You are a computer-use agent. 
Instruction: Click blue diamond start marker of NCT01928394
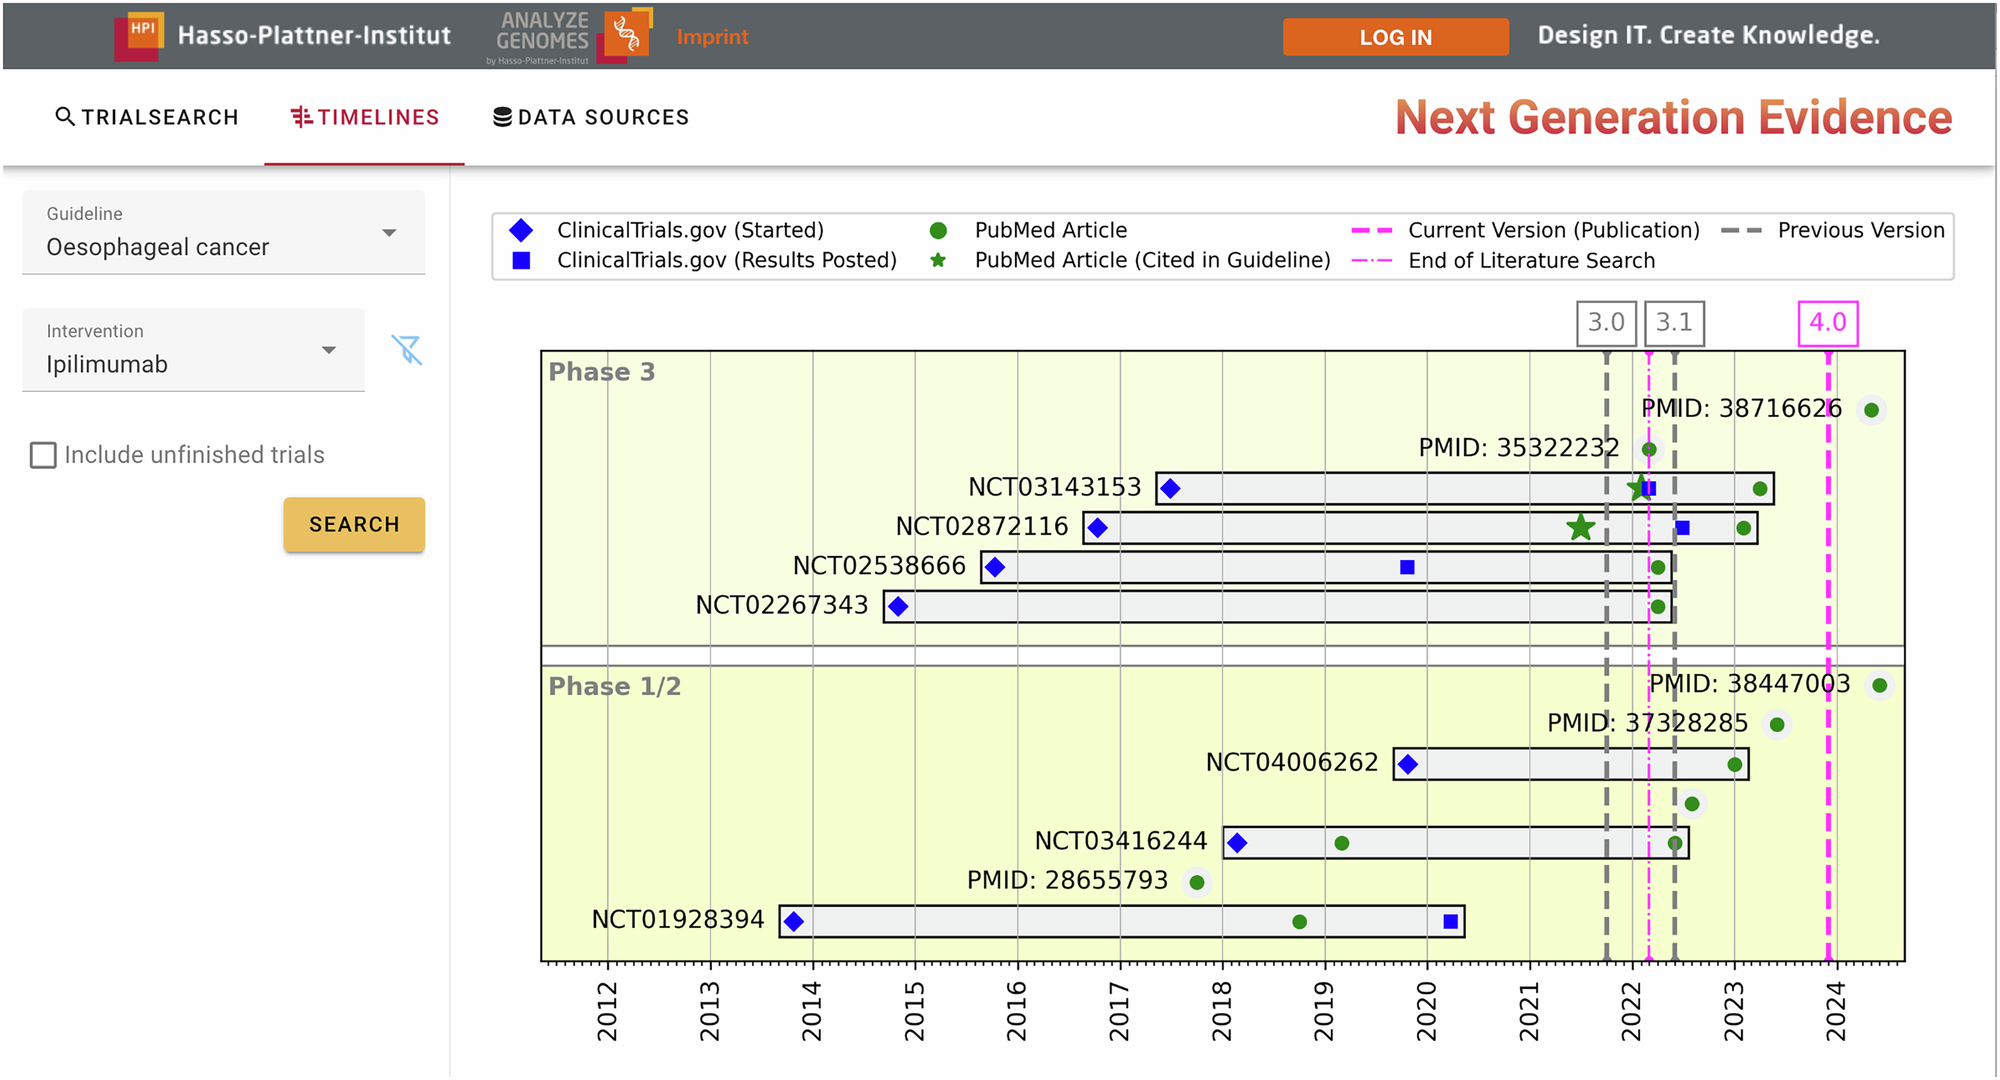click(794, 921)
